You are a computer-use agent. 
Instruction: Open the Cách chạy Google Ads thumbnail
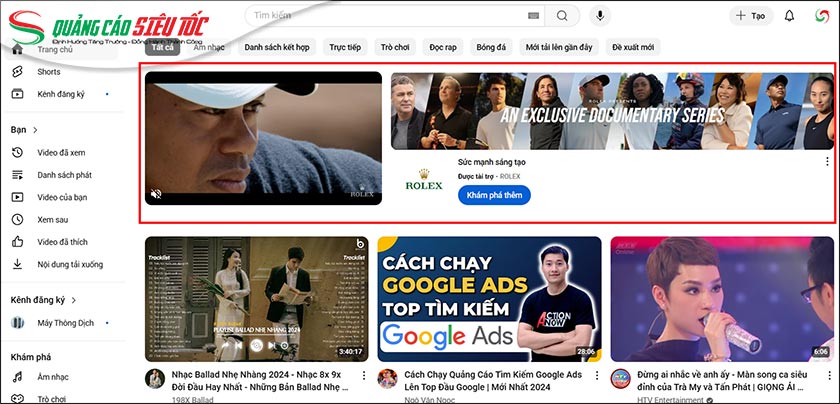coord(489,299)
